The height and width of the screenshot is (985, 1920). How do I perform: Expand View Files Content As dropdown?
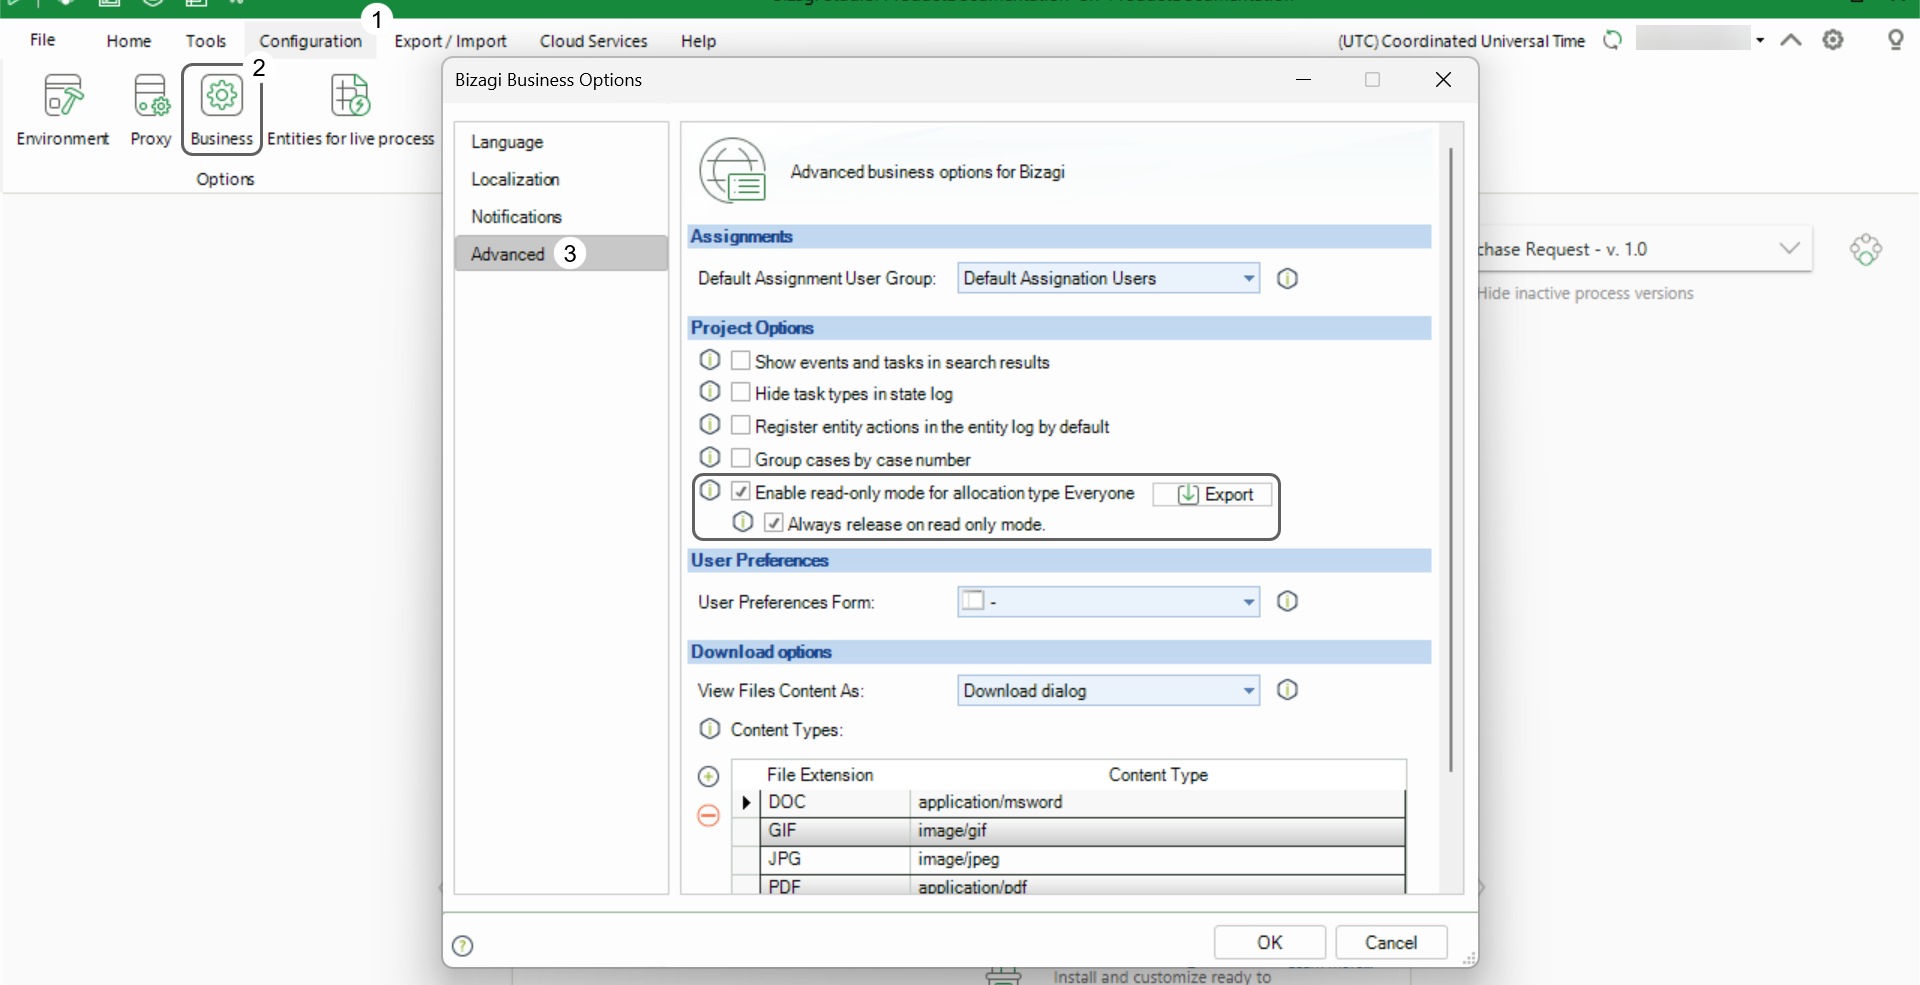point(1249,691)
